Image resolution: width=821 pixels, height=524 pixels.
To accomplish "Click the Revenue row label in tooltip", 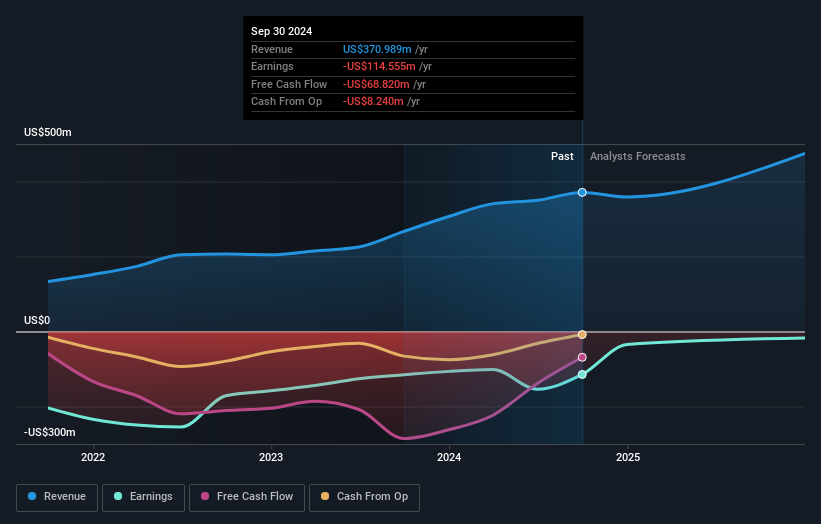I will (272, 49).
